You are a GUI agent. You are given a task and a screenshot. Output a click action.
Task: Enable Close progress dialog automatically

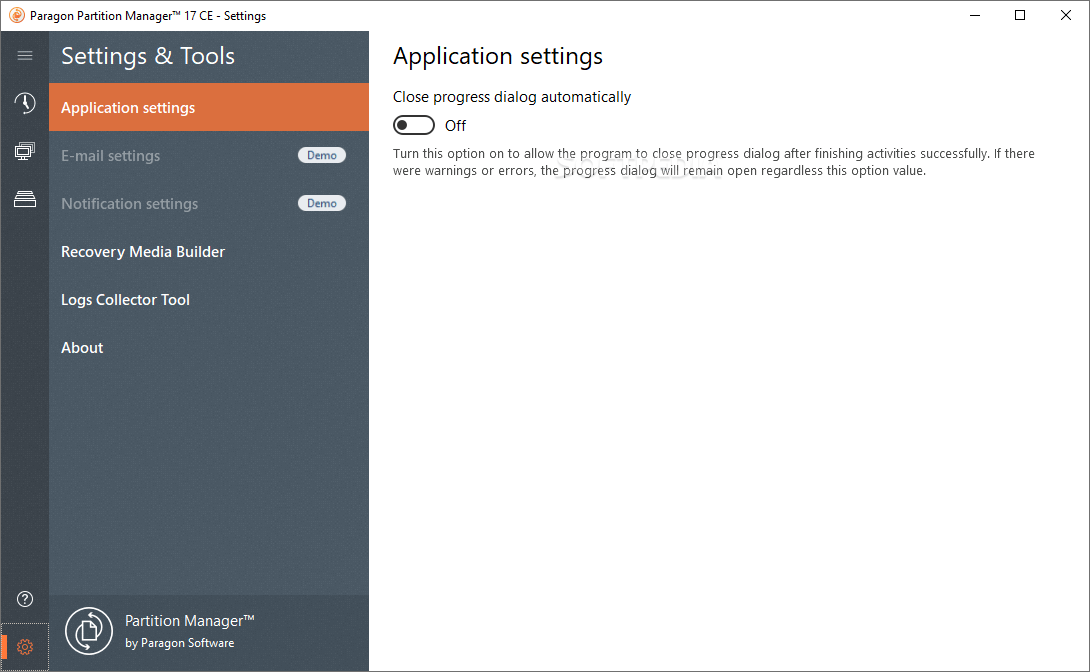coord(413,124)
